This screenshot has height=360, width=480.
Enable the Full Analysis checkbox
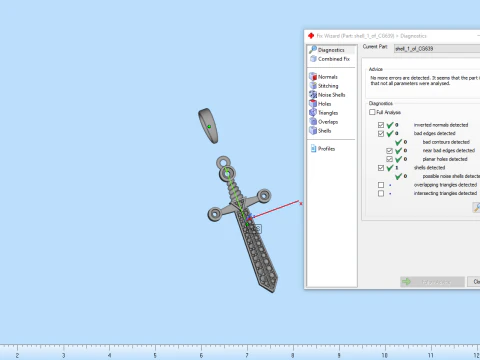tap(372, 112)
